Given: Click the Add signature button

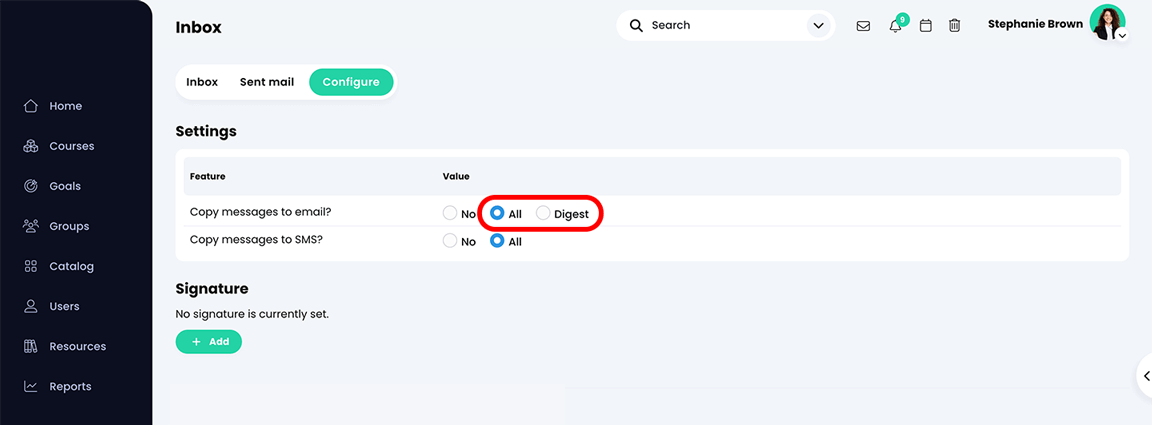Looking at the screenshot, I should point(209,342).
